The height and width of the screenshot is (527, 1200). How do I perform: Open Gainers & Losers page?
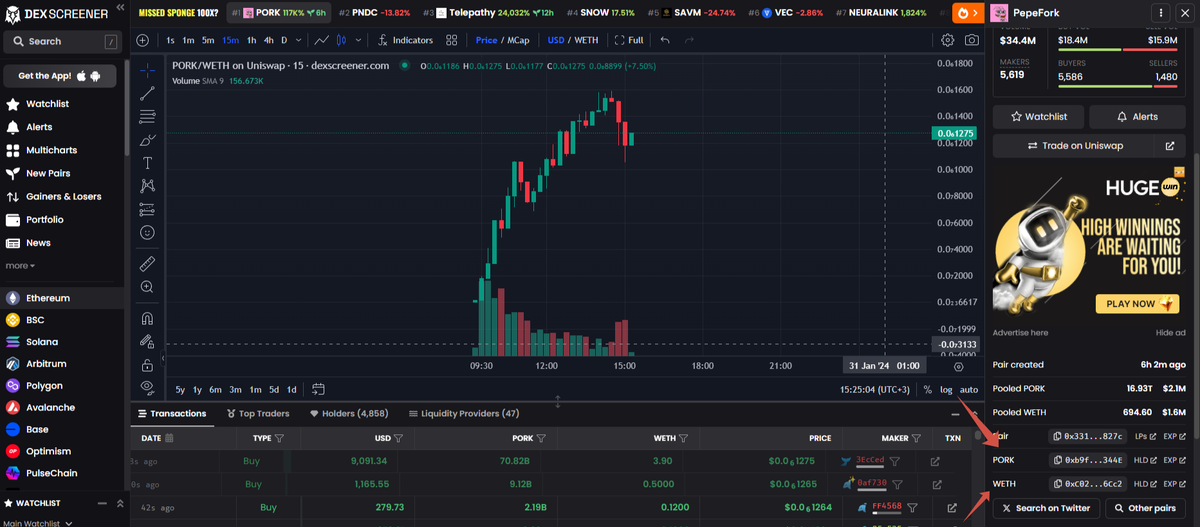tap(63, 196)
